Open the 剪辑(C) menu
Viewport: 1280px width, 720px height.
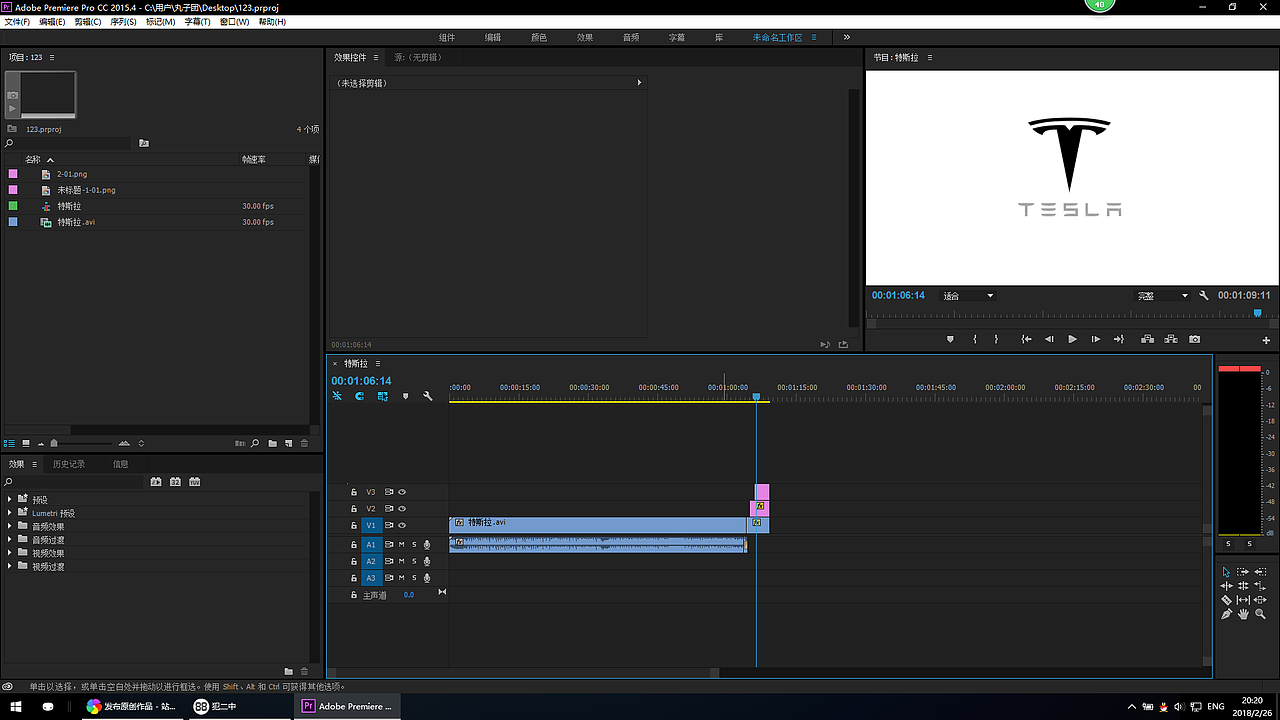tap(88, 22)
